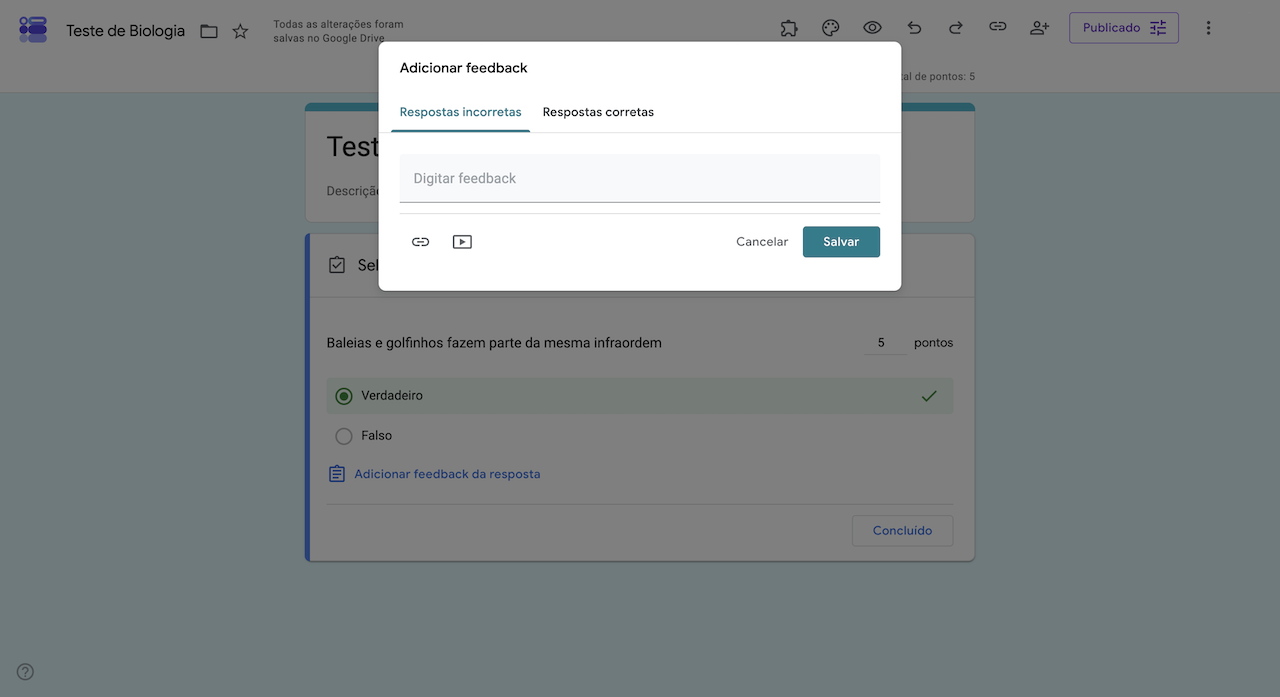Screen dimensions: 1280x697
Task: Select the Verdadeiro radio option
Action: click(344, 396)
